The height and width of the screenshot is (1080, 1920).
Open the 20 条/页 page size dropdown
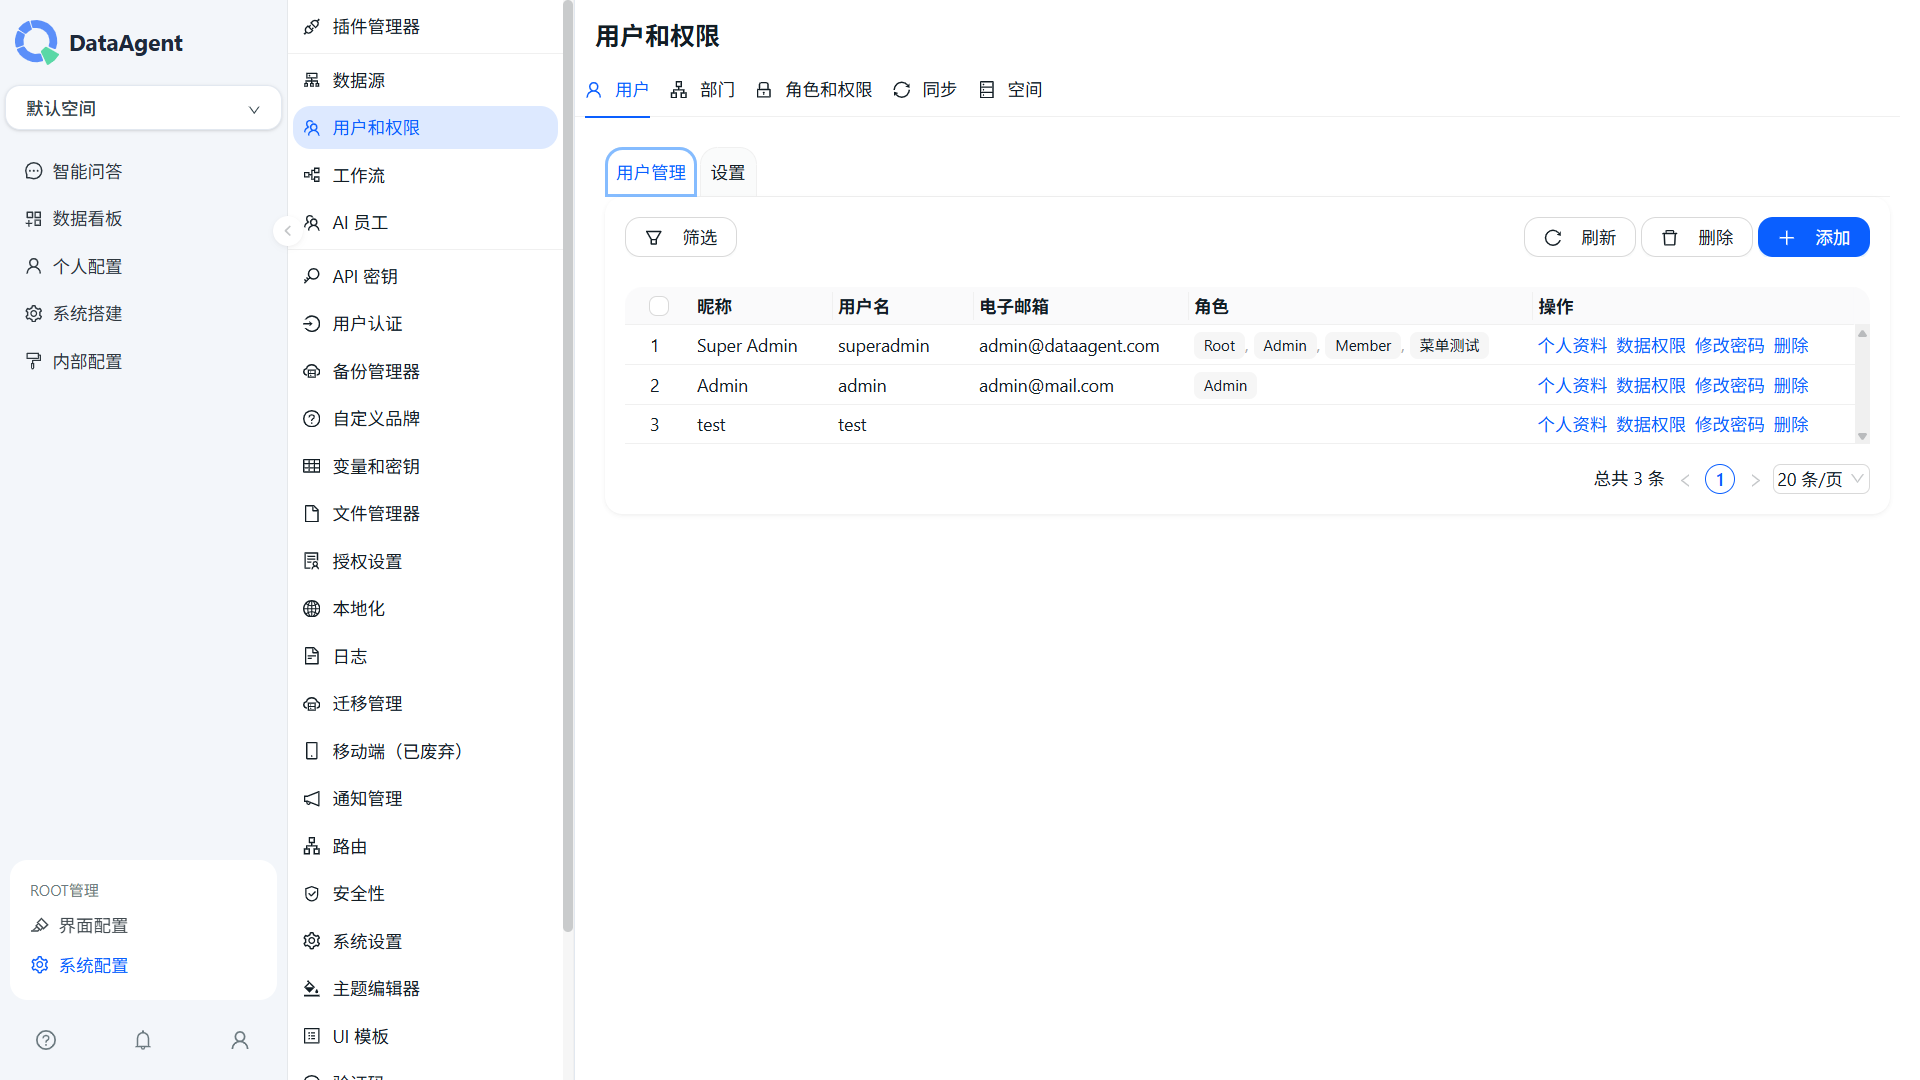tap(1821, 479)
